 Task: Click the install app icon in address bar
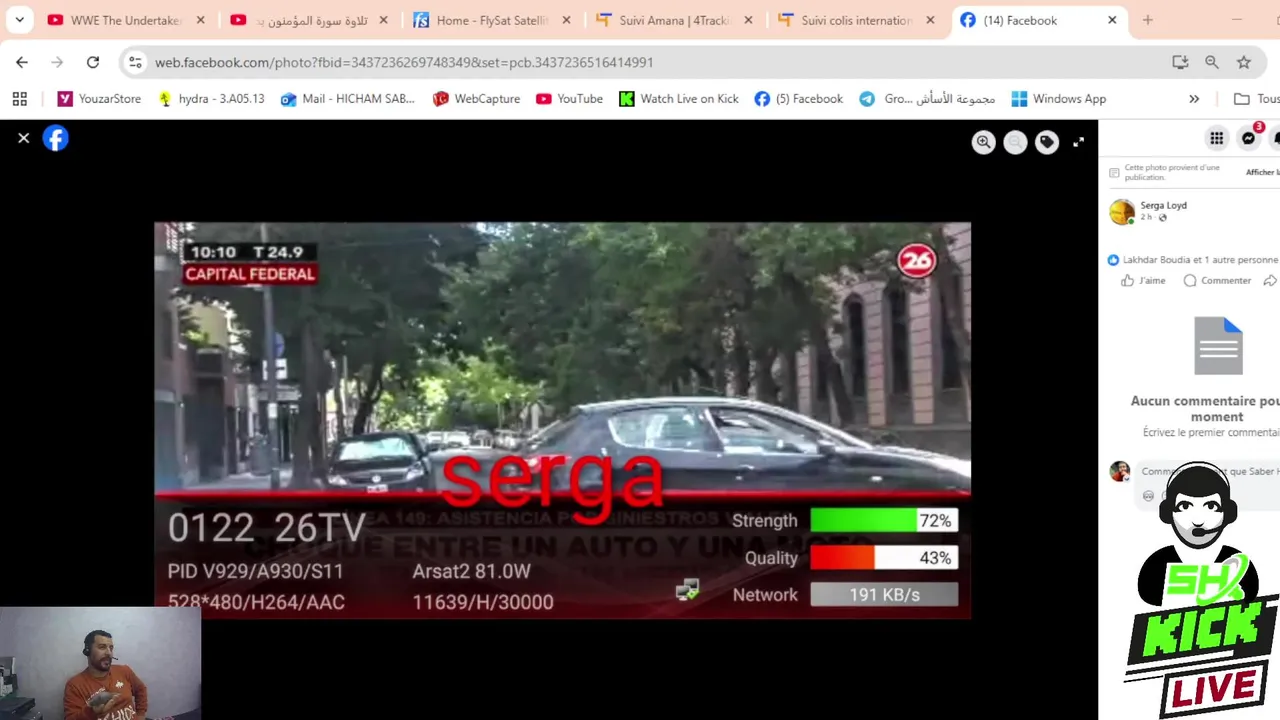click(x=1180, y=62)
